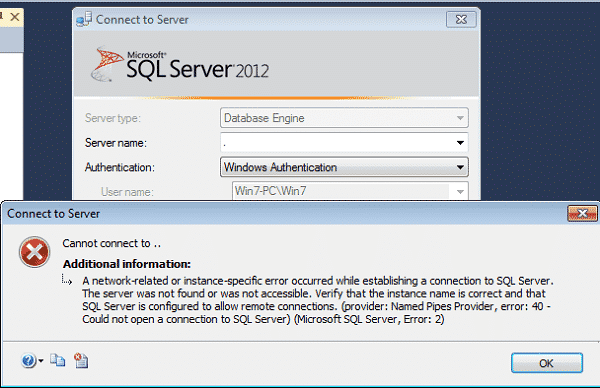Select the Windows Authentication combo box
600x388 pixels.
[344, 167]
